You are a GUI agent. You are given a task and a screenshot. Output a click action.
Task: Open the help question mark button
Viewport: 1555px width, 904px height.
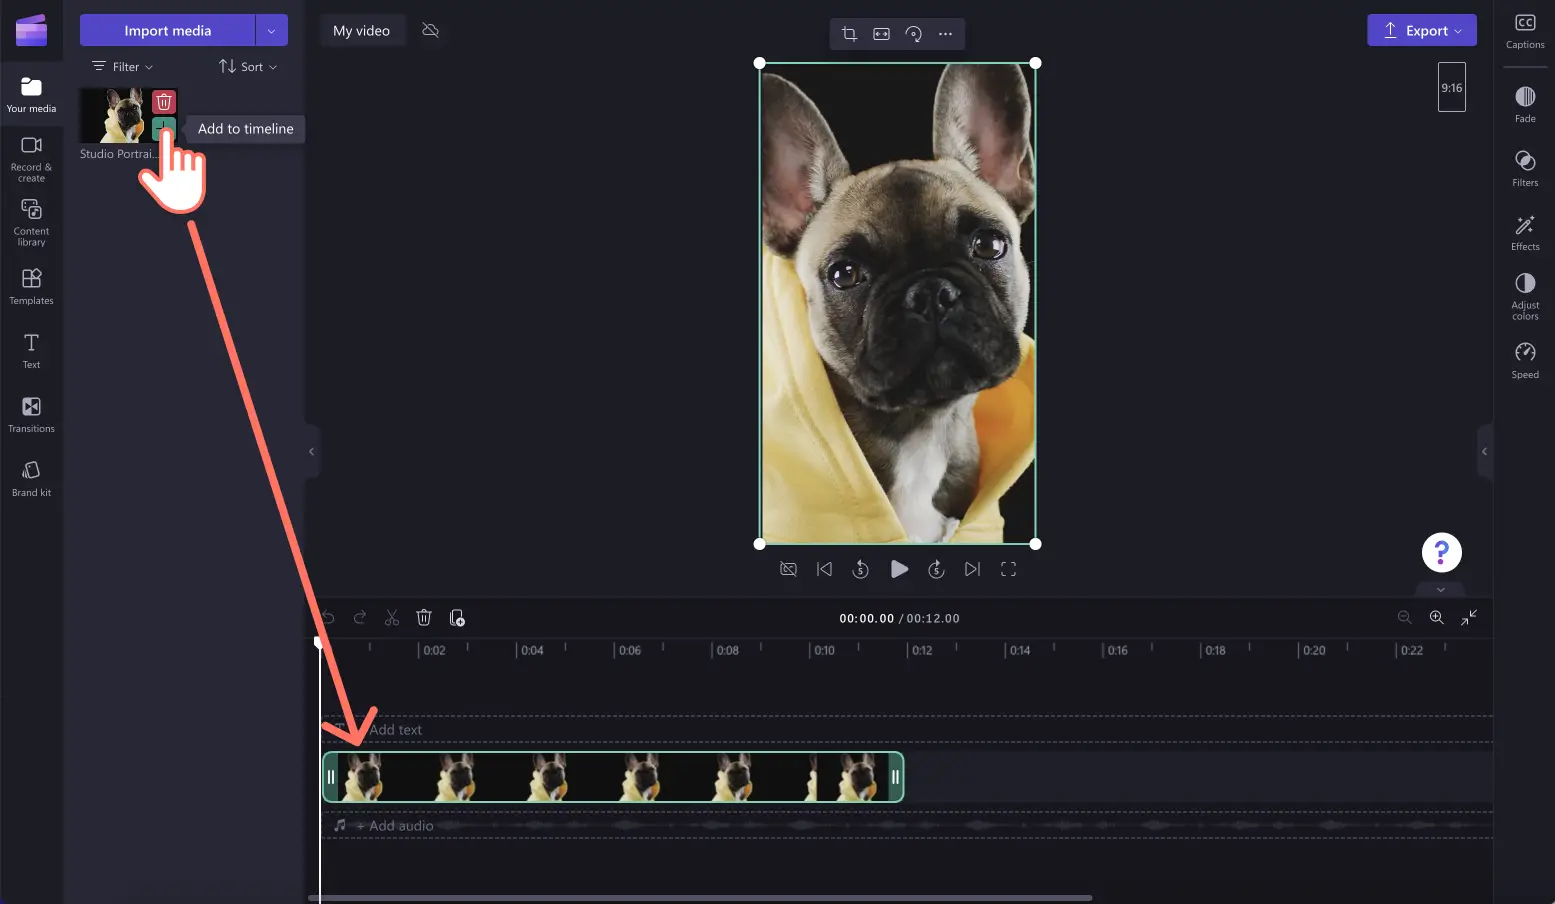[x=1441, y=552]
